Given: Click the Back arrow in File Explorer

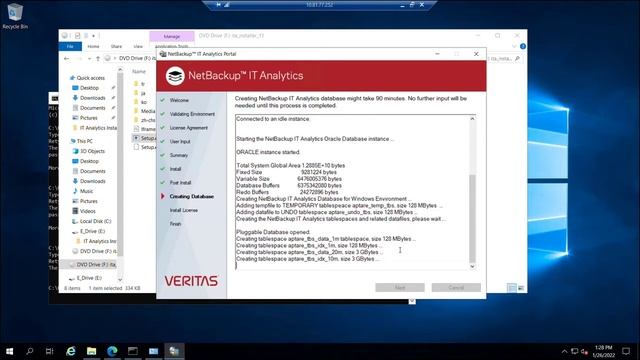Looking at the screenshot, I should 67,59.
